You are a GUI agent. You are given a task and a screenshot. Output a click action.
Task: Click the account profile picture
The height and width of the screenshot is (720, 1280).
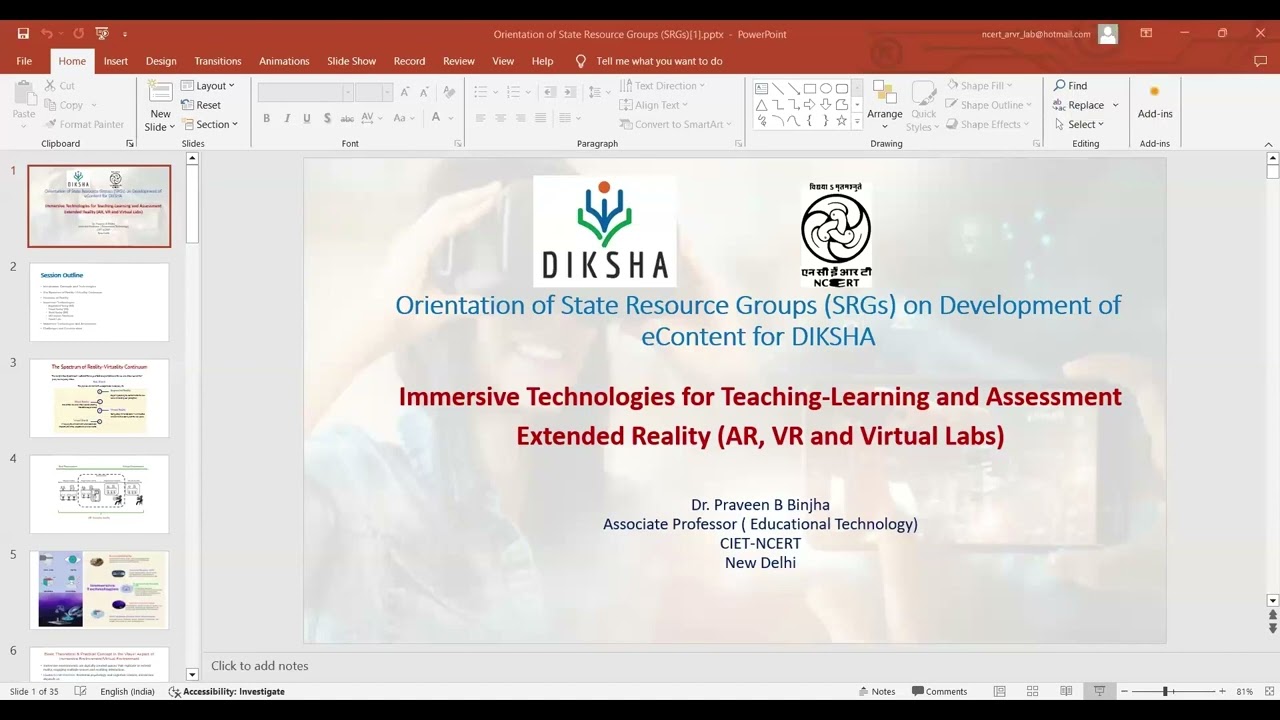pos(1108,34)
